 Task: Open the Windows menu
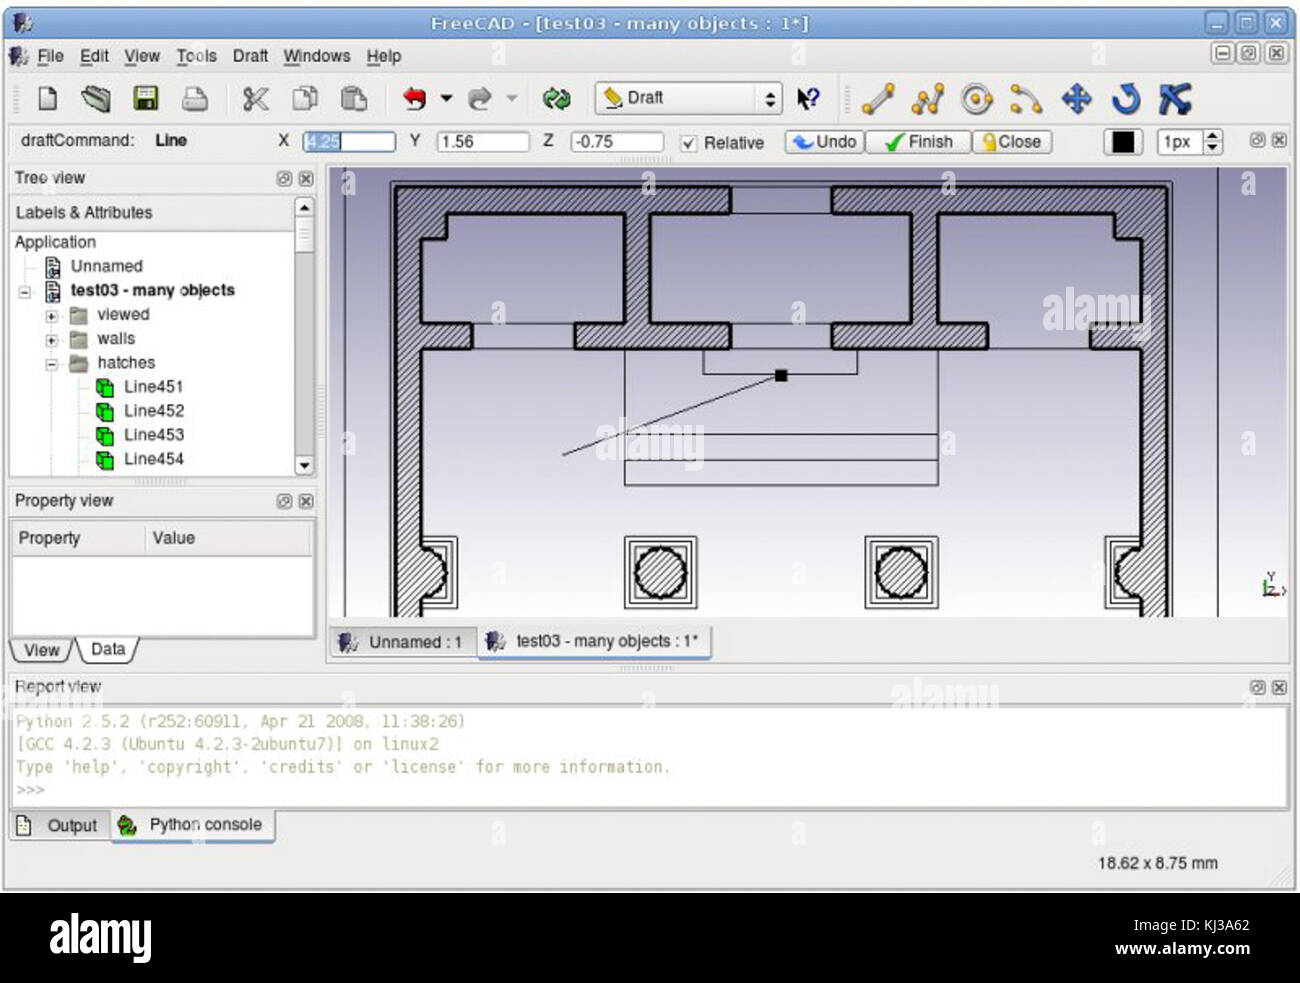coord(316,56)
